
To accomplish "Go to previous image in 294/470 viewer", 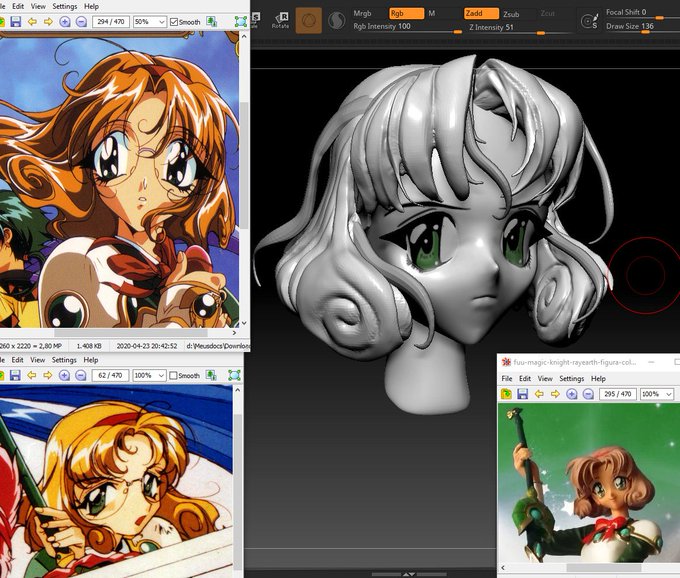I will 32,22.
